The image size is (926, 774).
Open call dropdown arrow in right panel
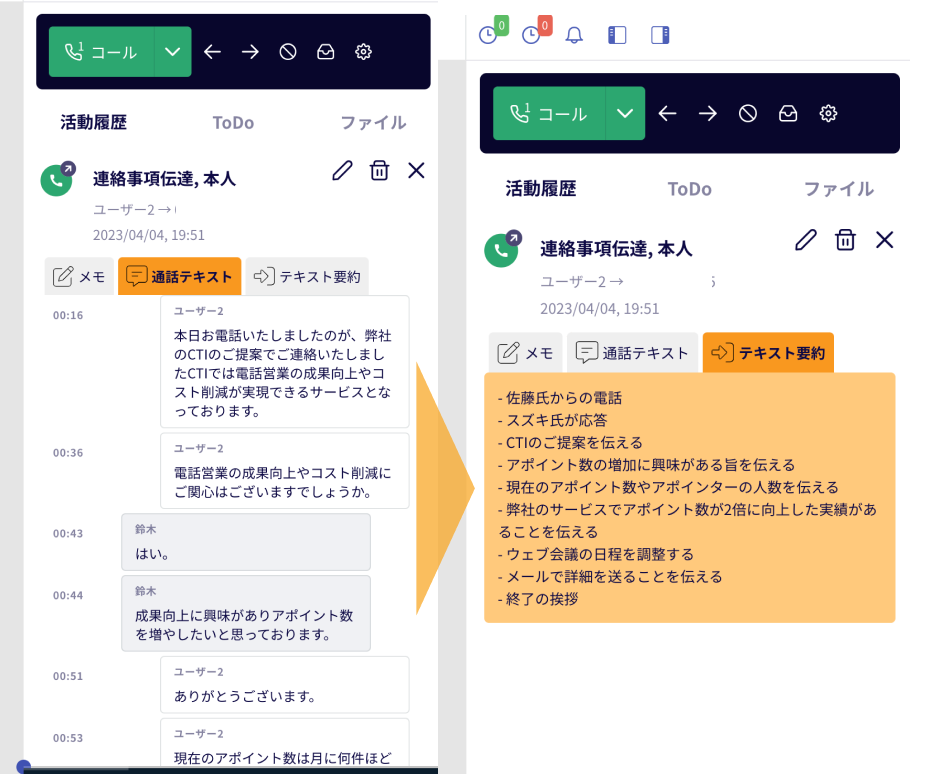click(625, 113)
